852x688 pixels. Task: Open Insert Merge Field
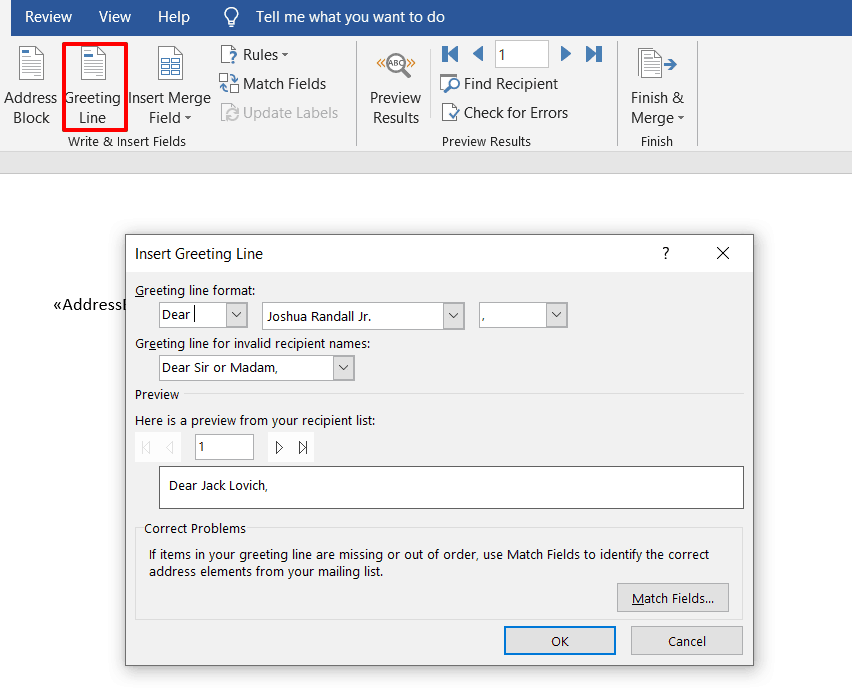(x=168, y=85)
